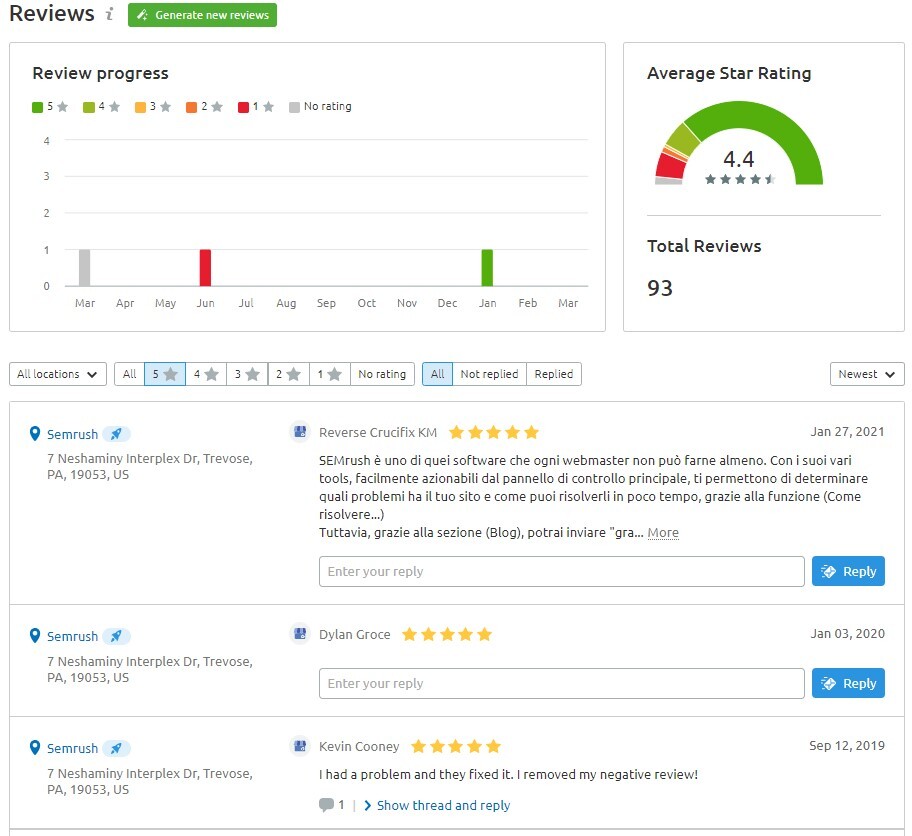Enable the No rating filter
The image size is (912, 836).
(x=382, y=373)
